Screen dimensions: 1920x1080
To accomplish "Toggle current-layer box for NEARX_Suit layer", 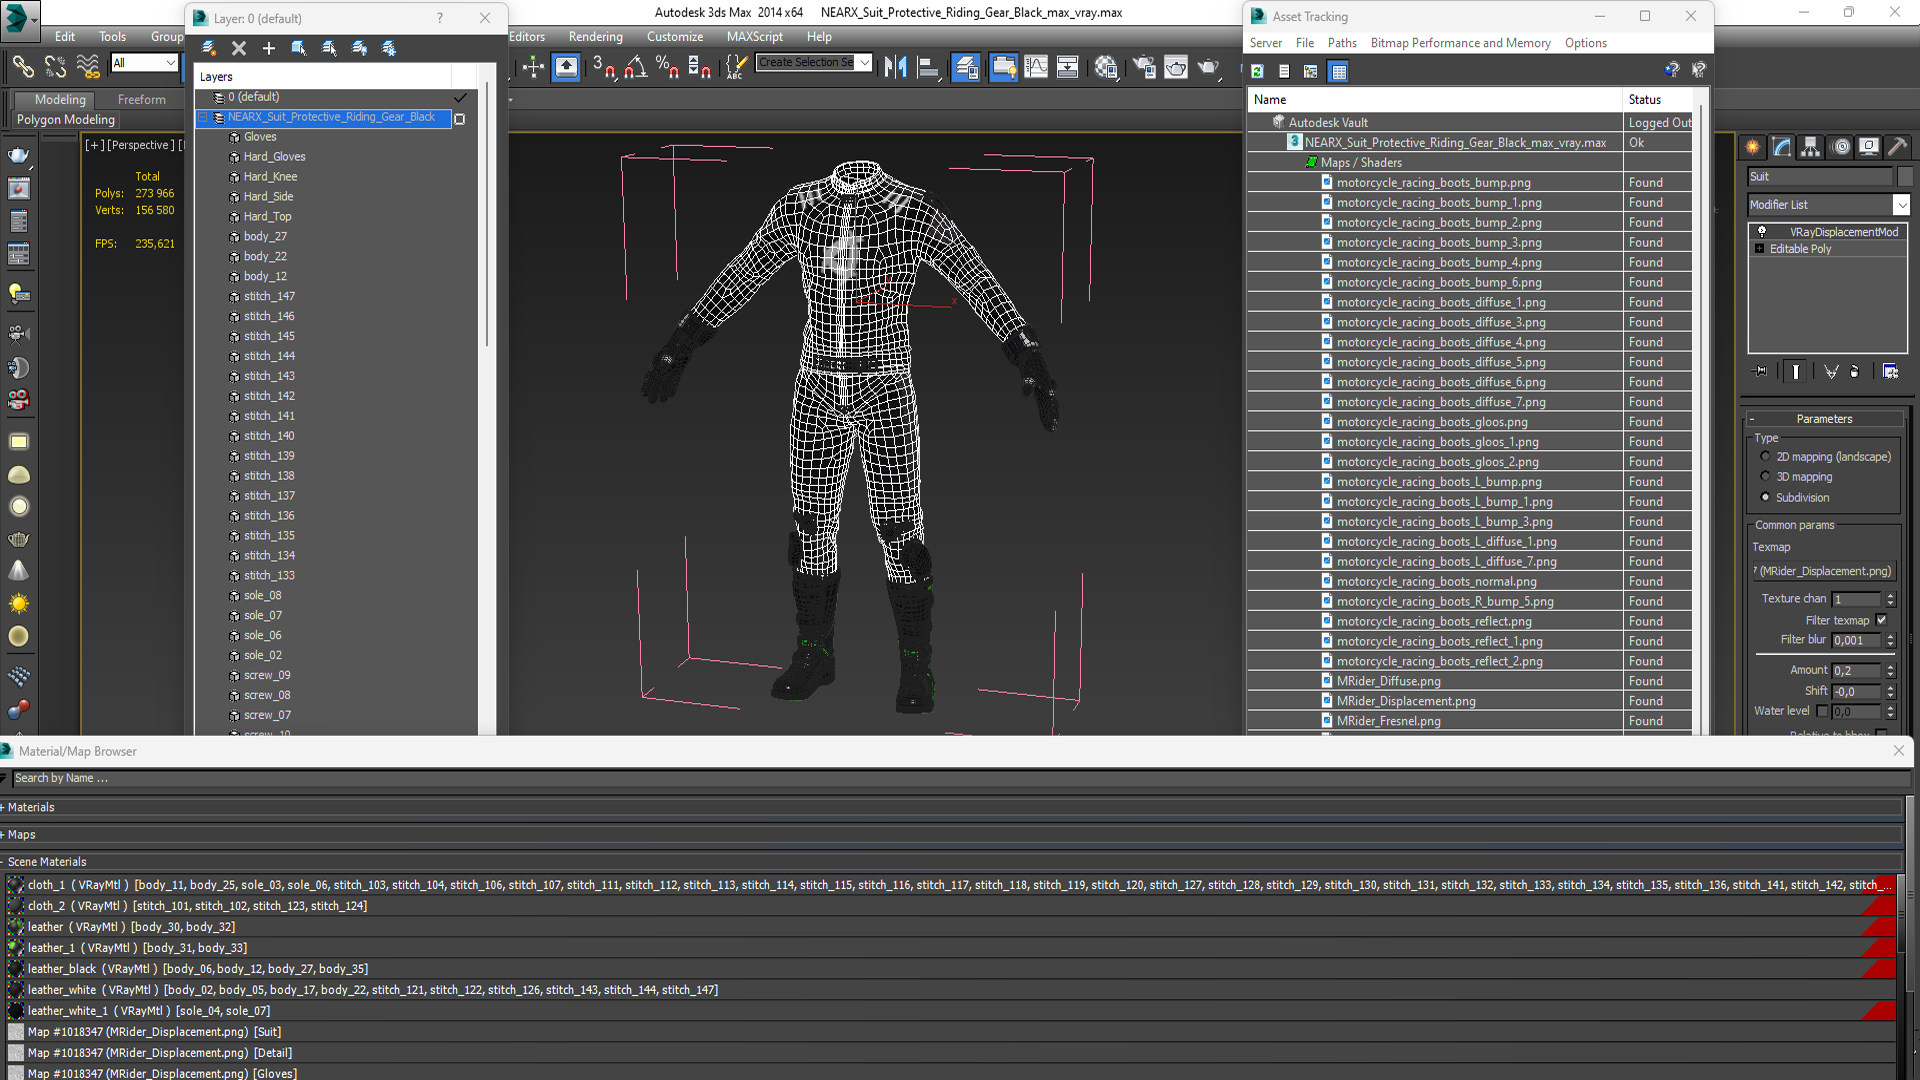I will pyautogui.click(x=460, y=119).
